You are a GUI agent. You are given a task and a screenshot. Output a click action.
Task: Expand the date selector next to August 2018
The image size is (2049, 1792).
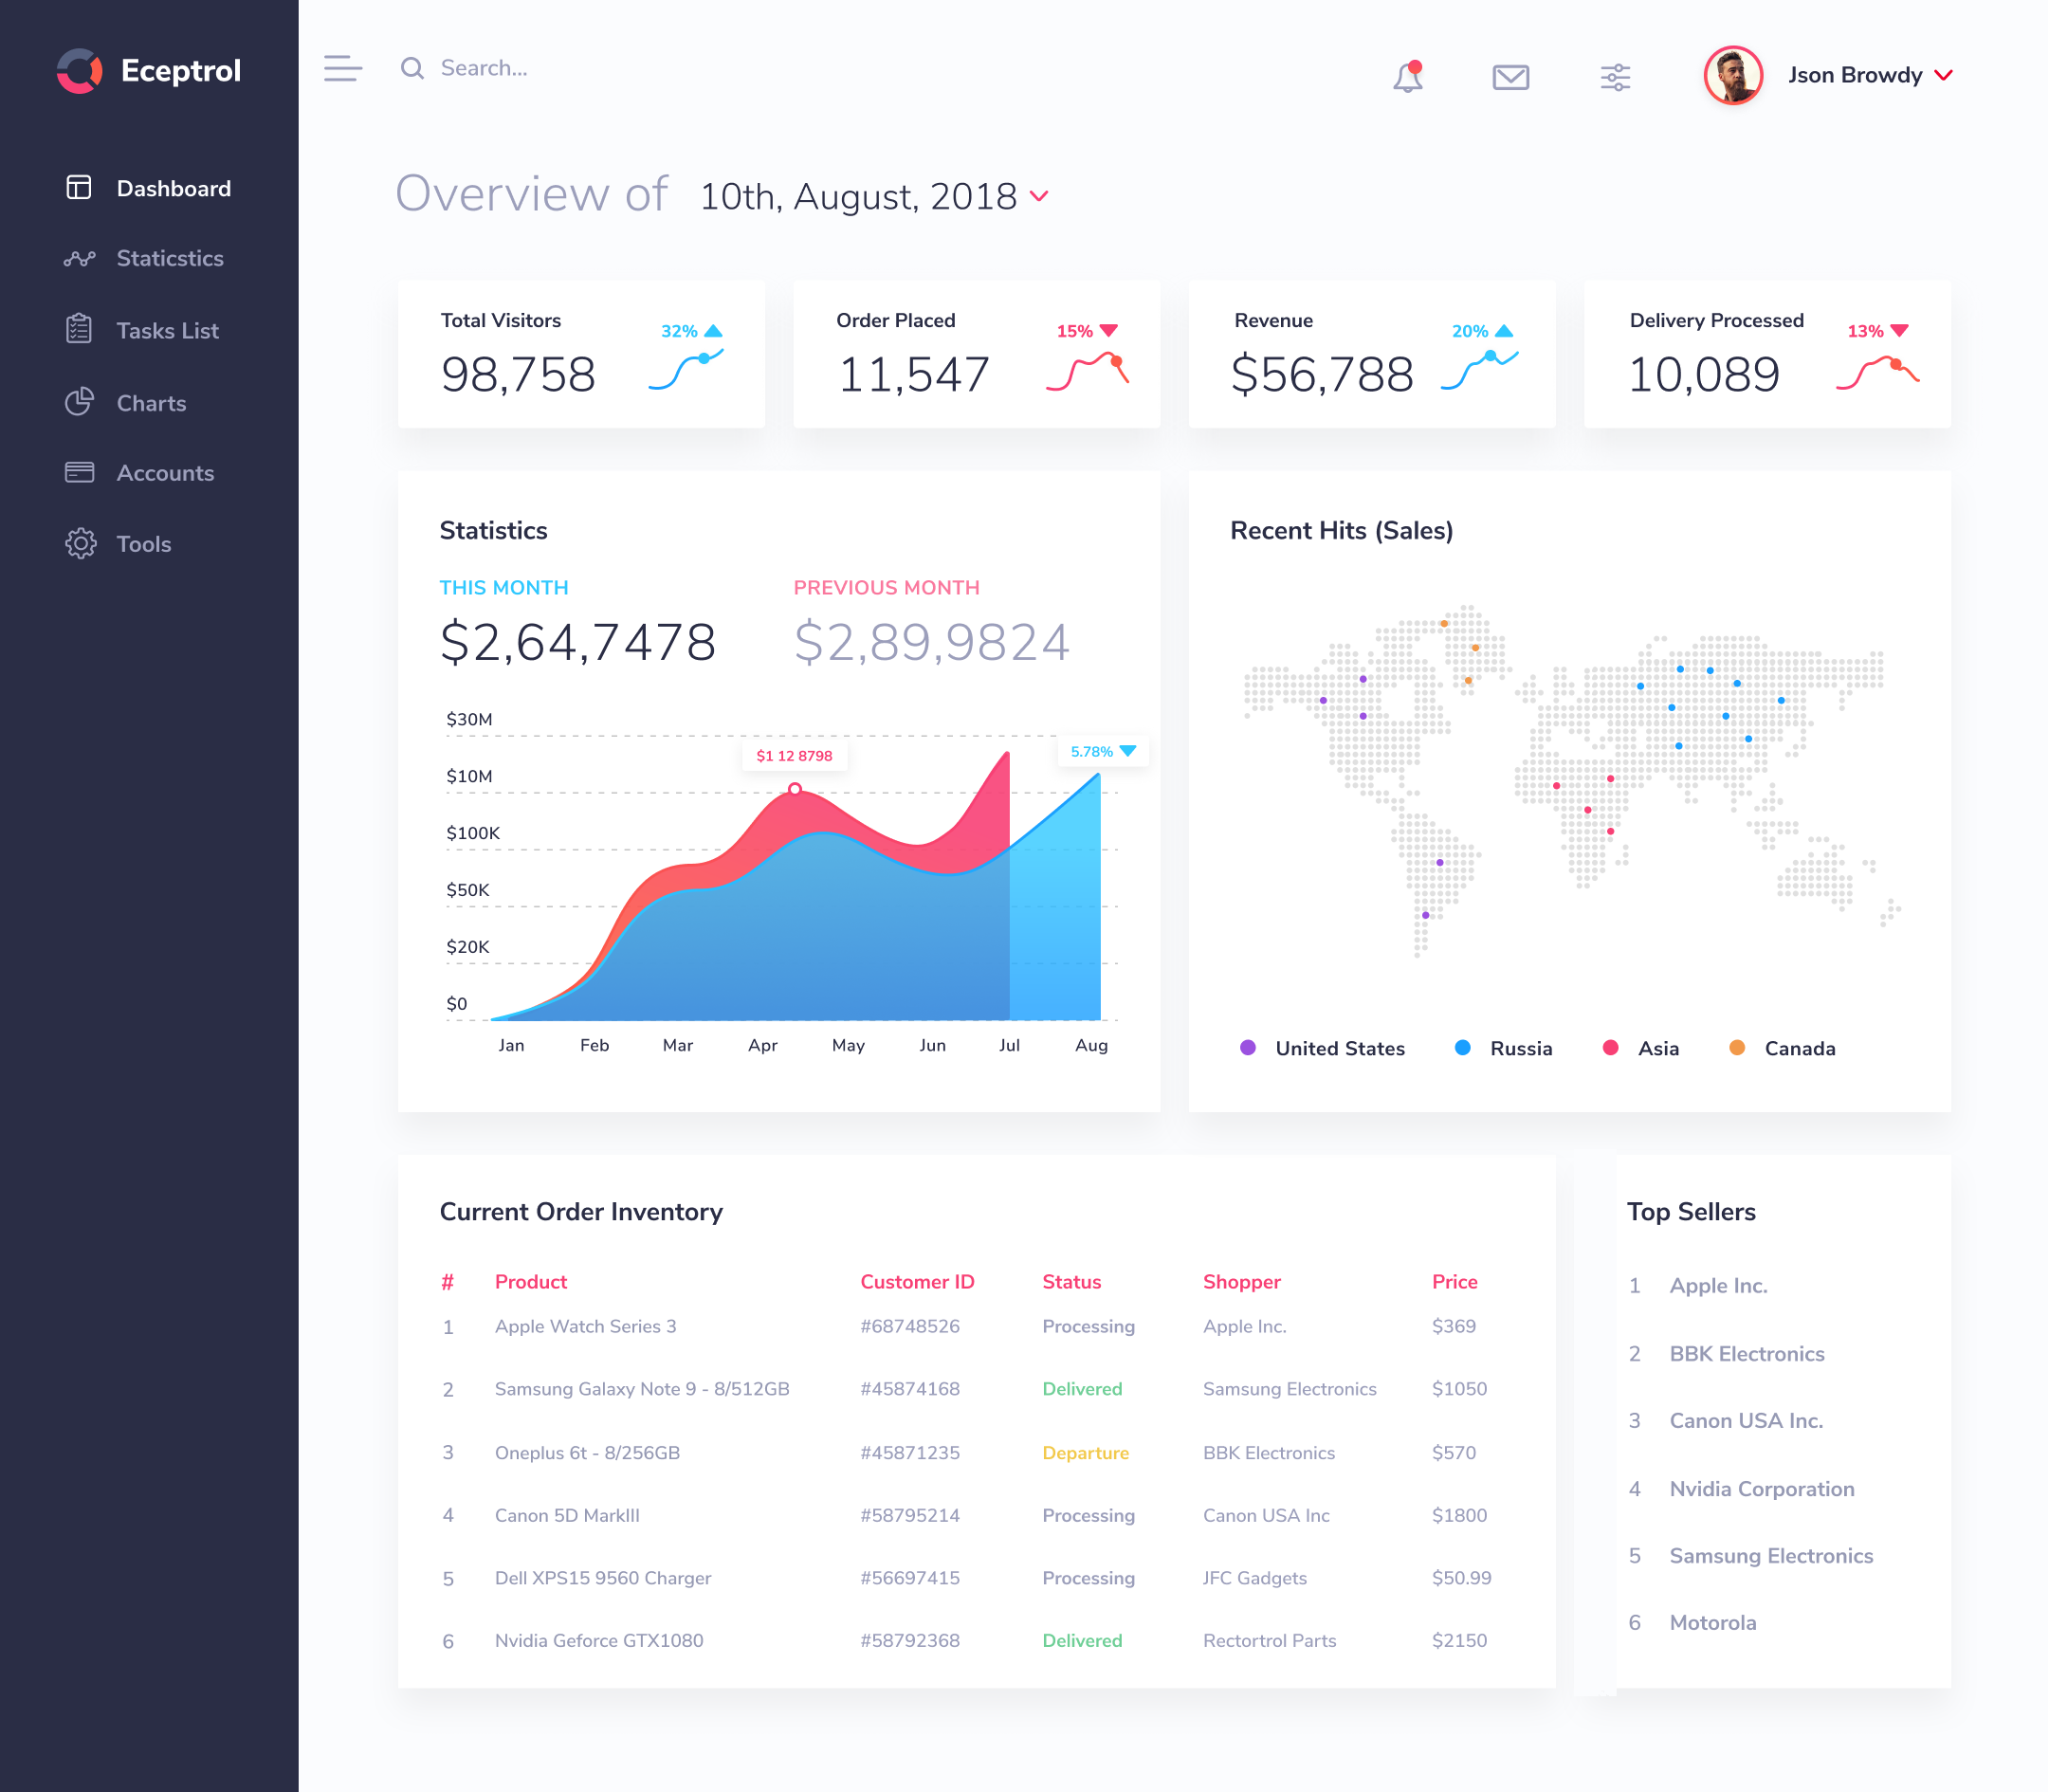pyautogui.click(x=1039, y=197)
